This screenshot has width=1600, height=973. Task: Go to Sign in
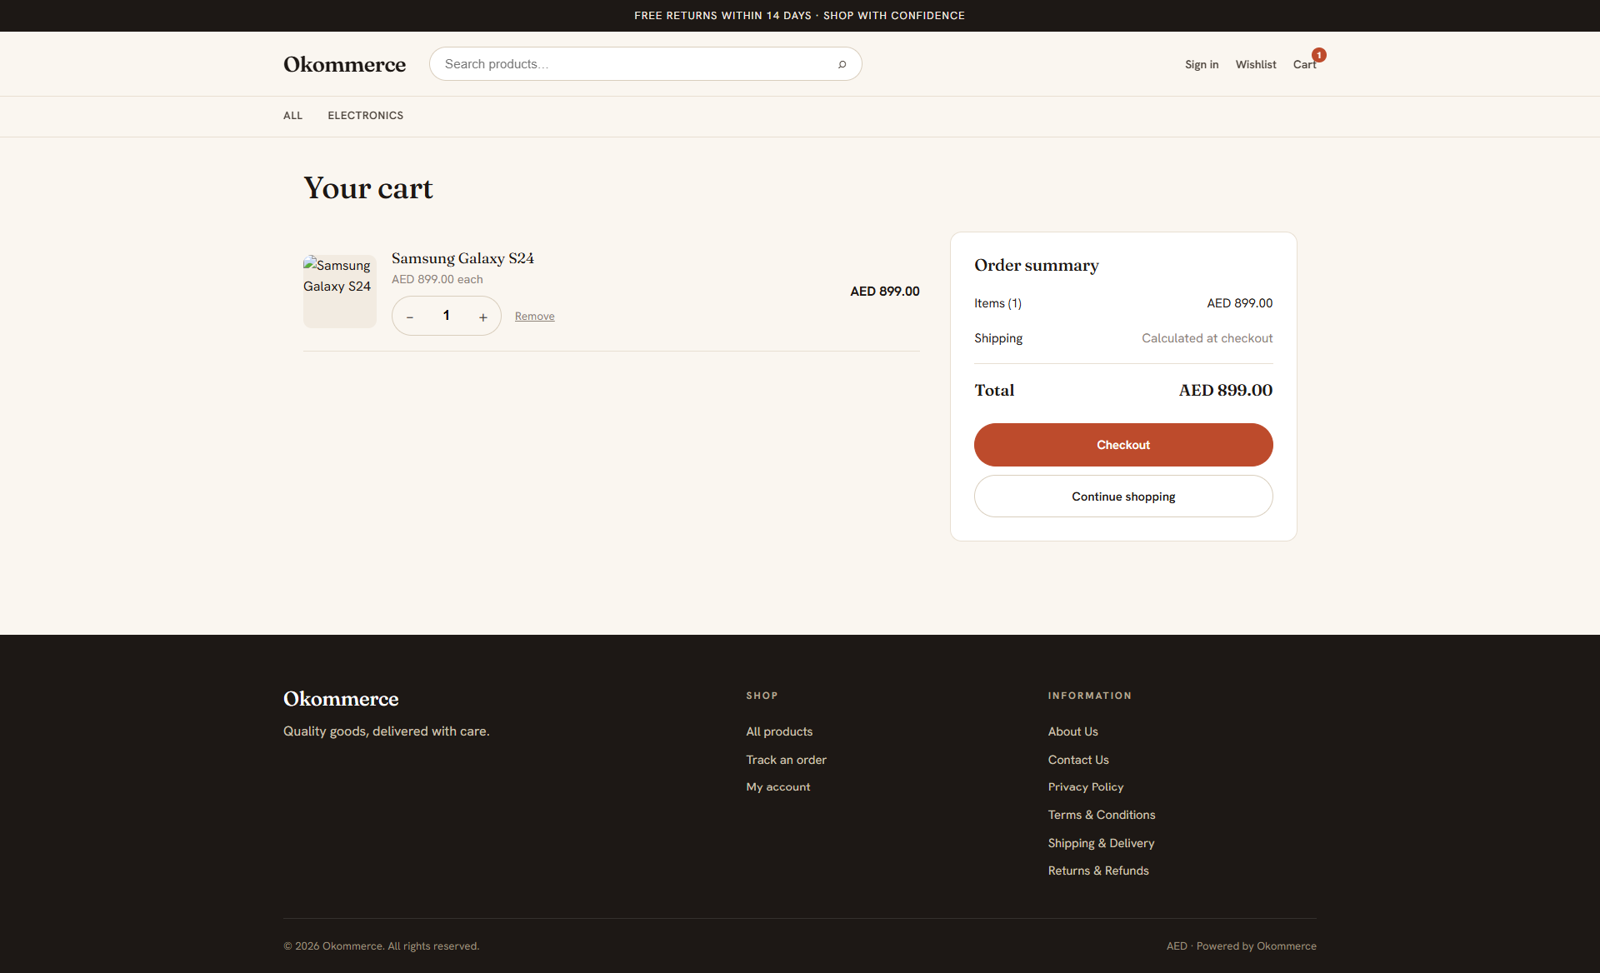(1201, 64)
